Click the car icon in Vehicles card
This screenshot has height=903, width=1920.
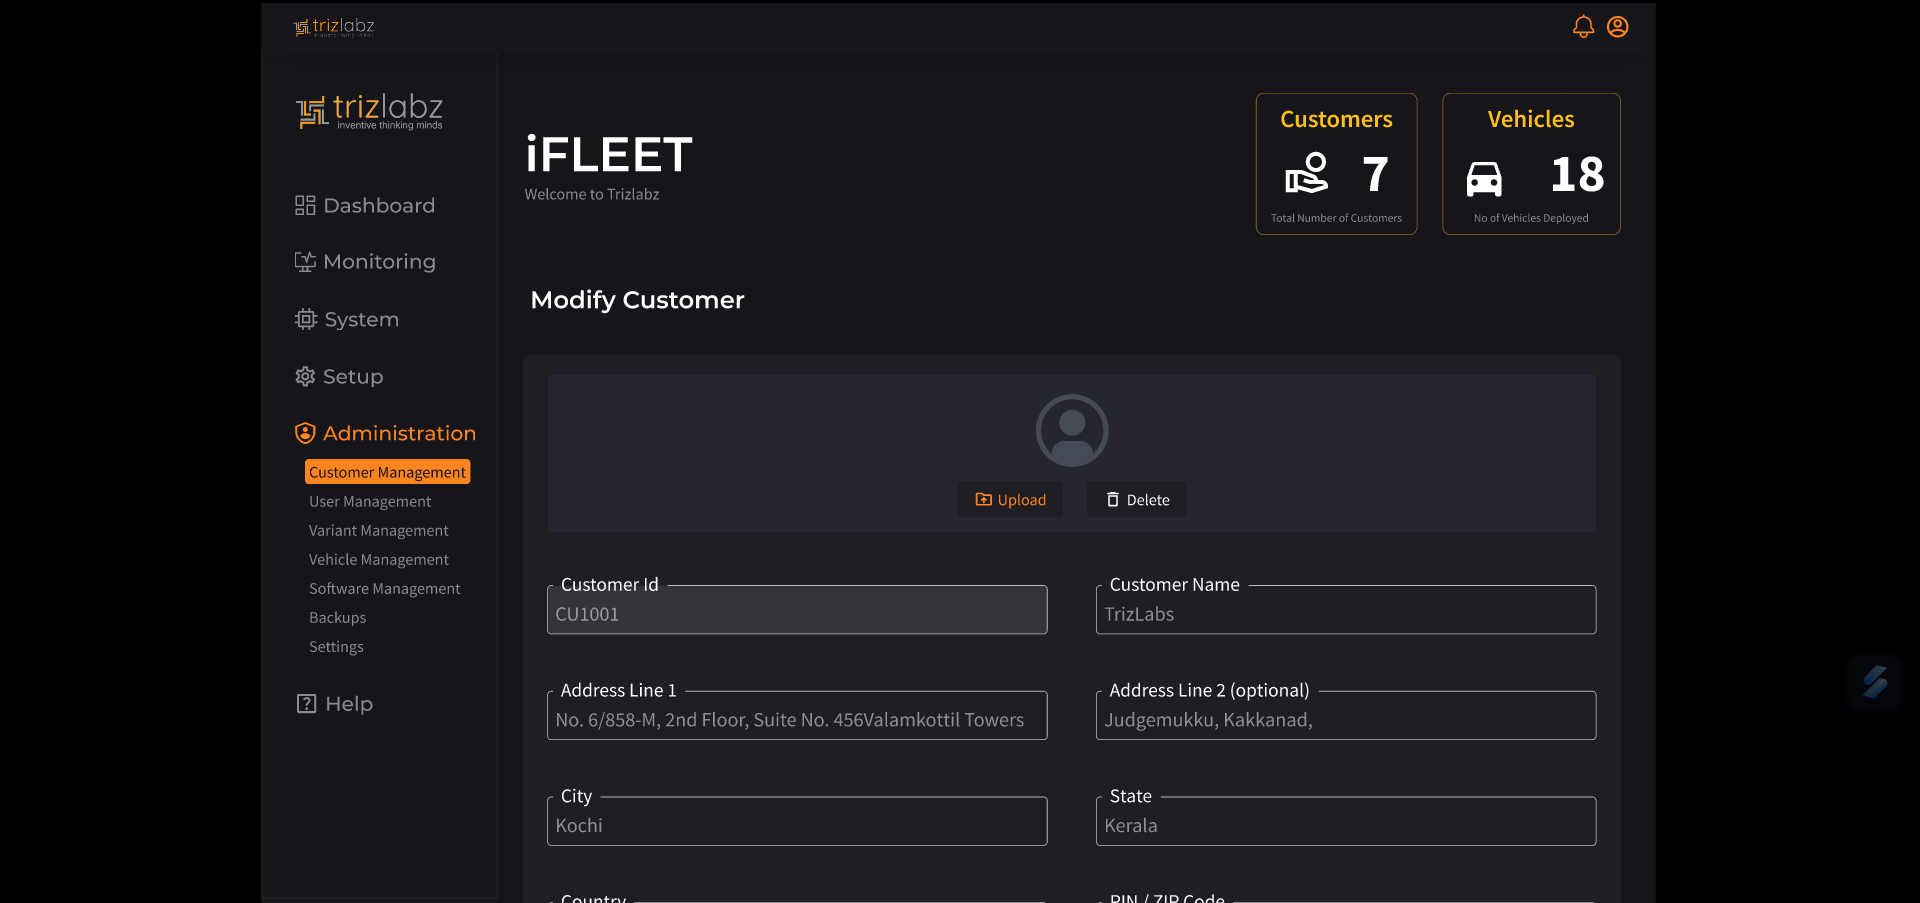point(1483,178)
